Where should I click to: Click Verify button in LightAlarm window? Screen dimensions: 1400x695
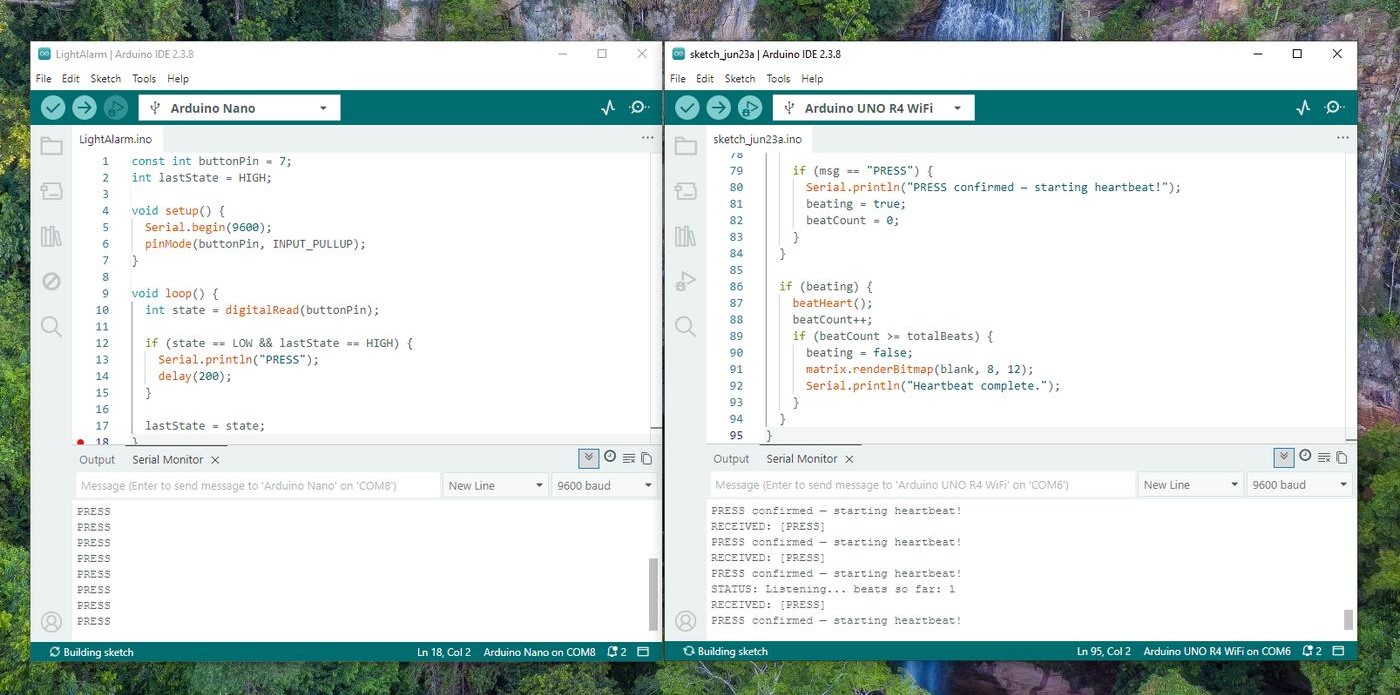53,108
